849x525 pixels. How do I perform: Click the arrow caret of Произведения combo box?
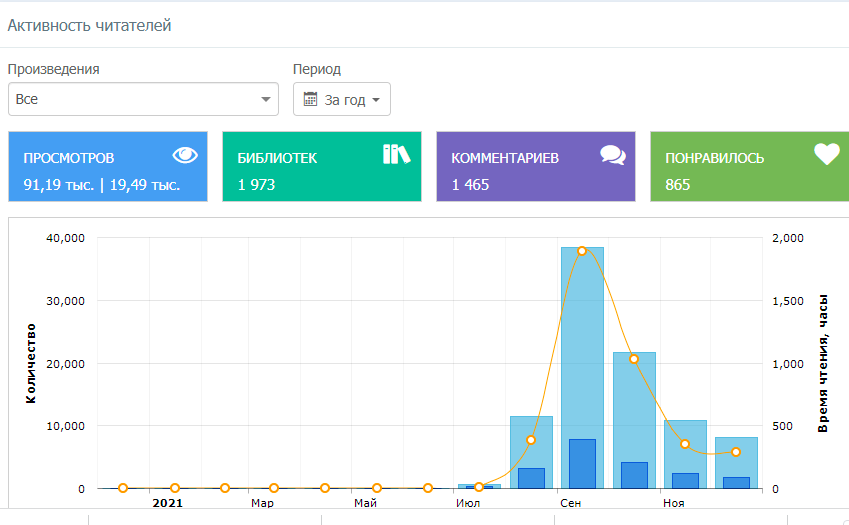tap(265, 100)
